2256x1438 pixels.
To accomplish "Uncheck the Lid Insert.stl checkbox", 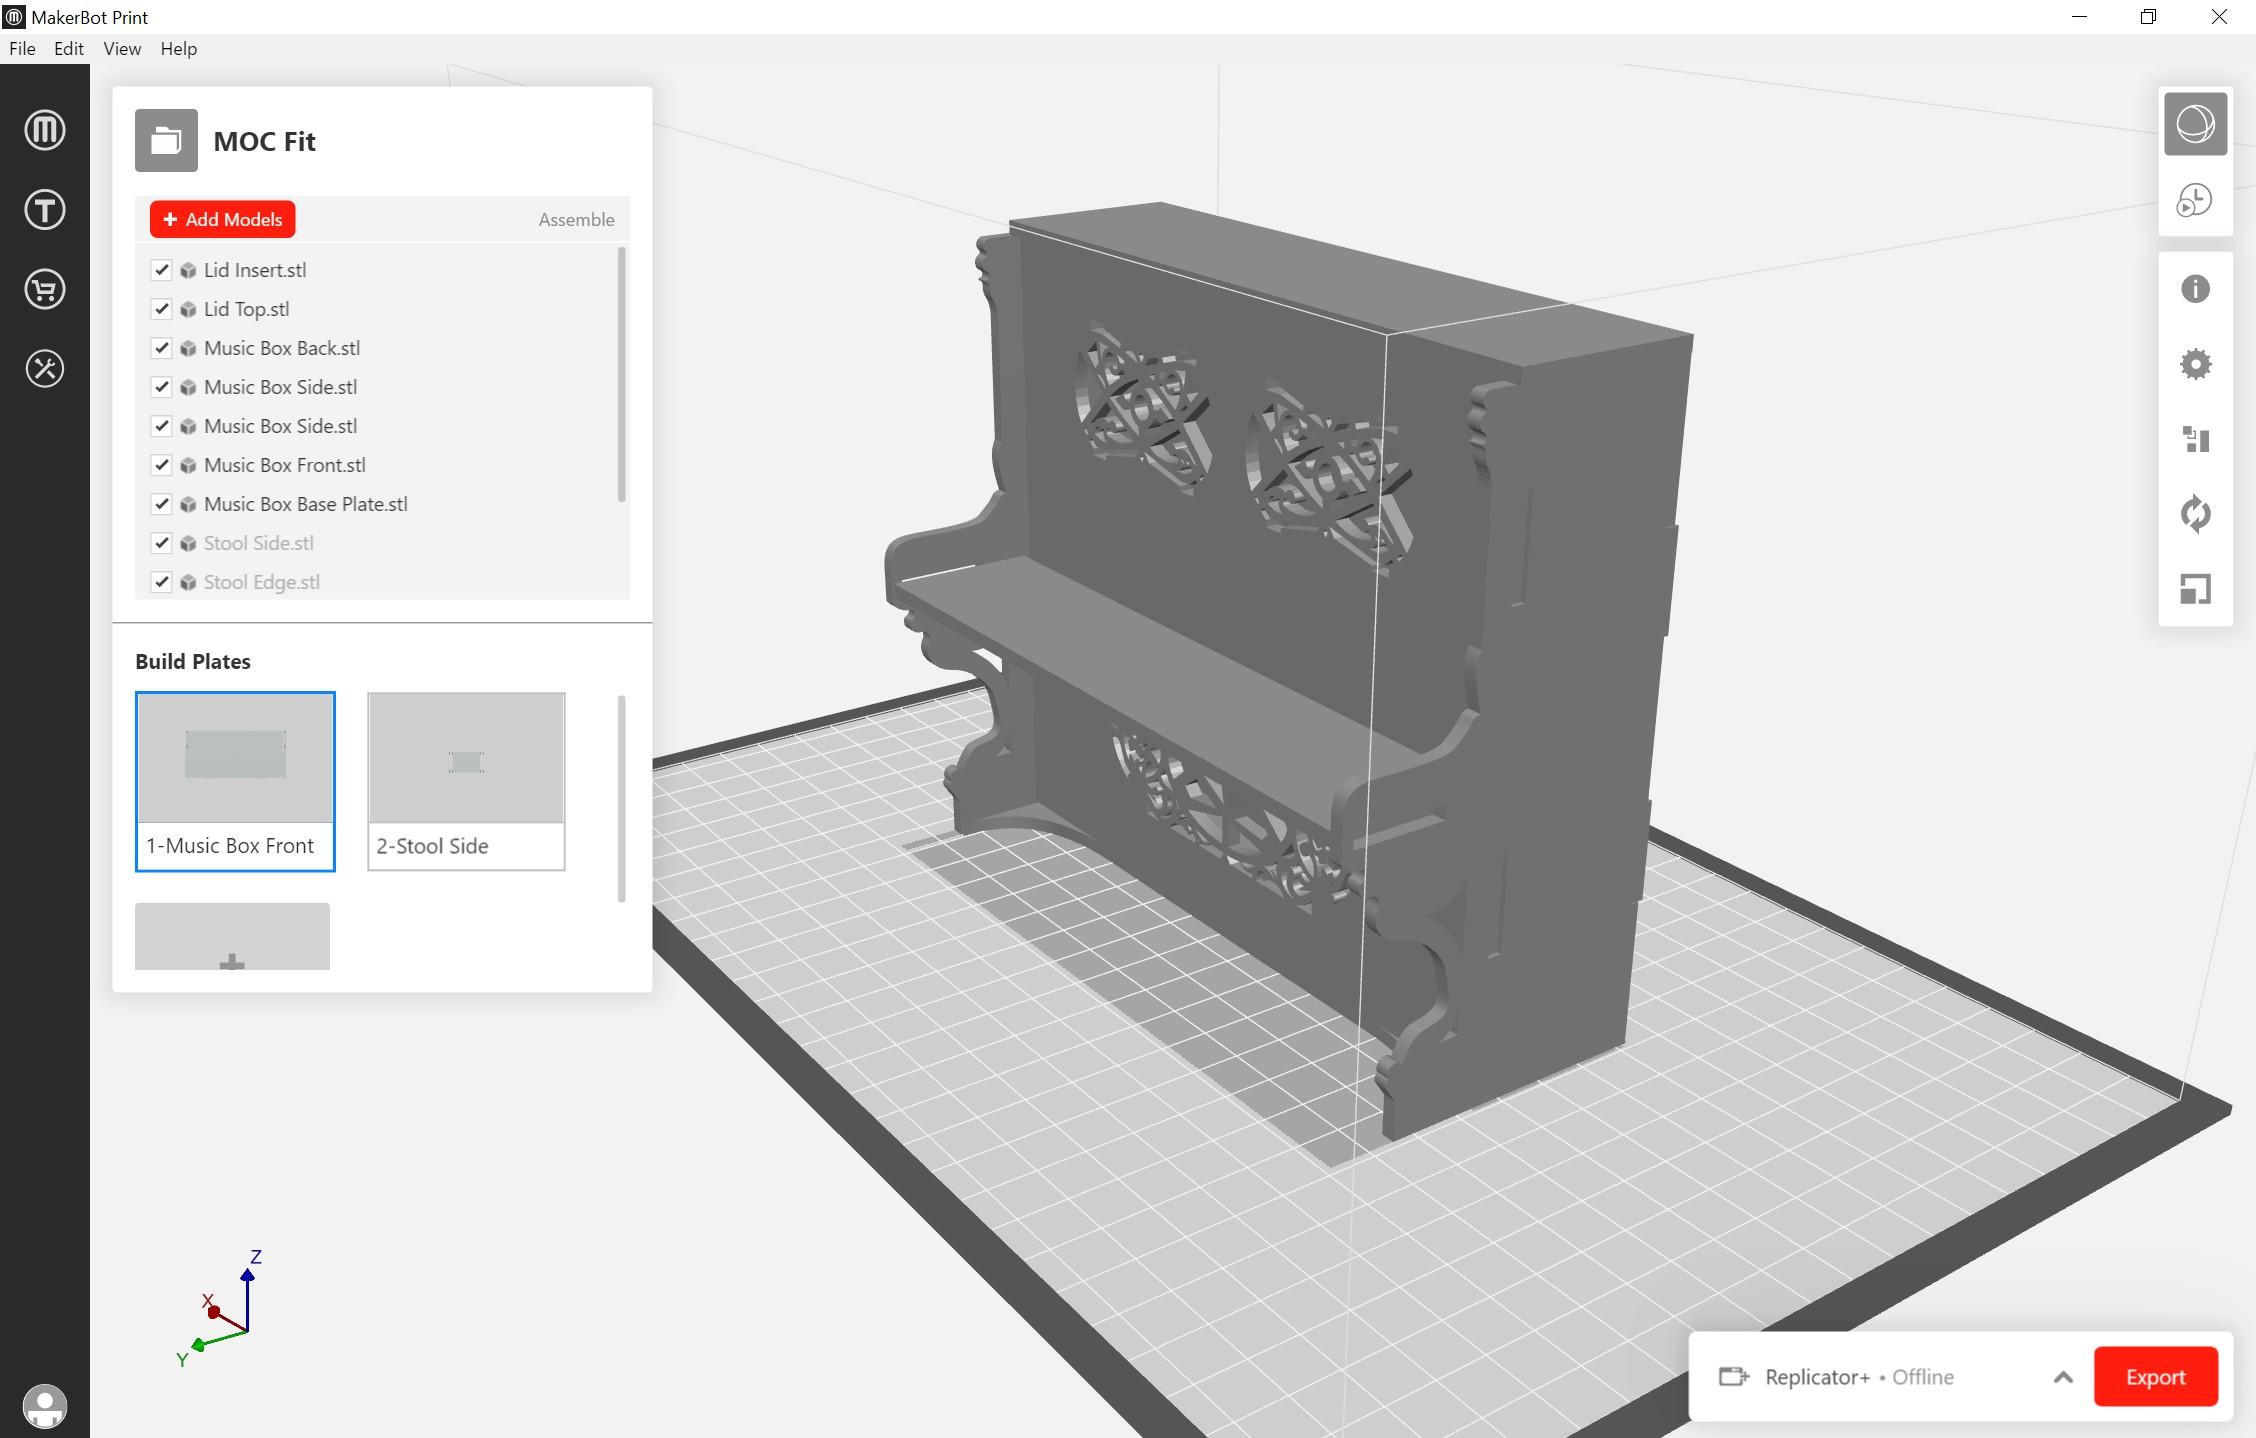I will click(x=161, y=270).
